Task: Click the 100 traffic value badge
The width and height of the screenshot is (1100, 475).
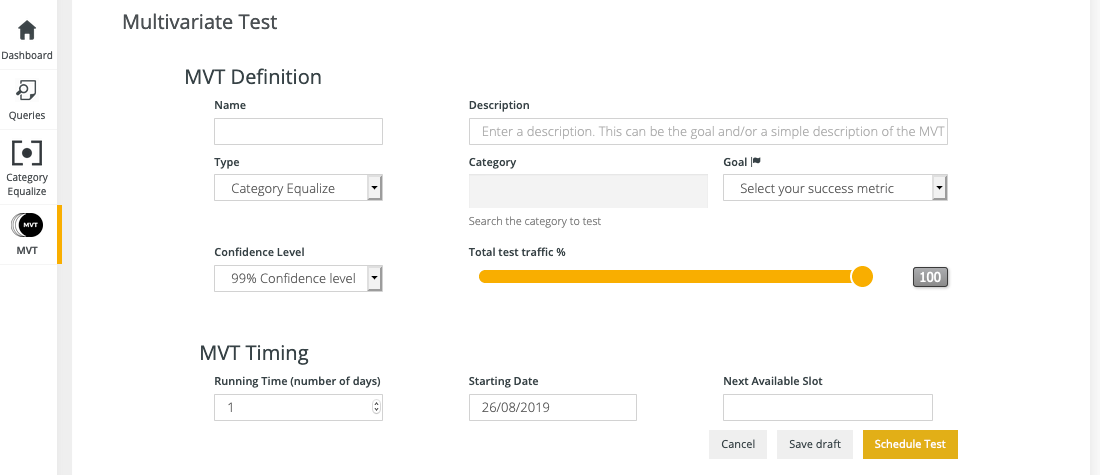Action: point(930,277)
